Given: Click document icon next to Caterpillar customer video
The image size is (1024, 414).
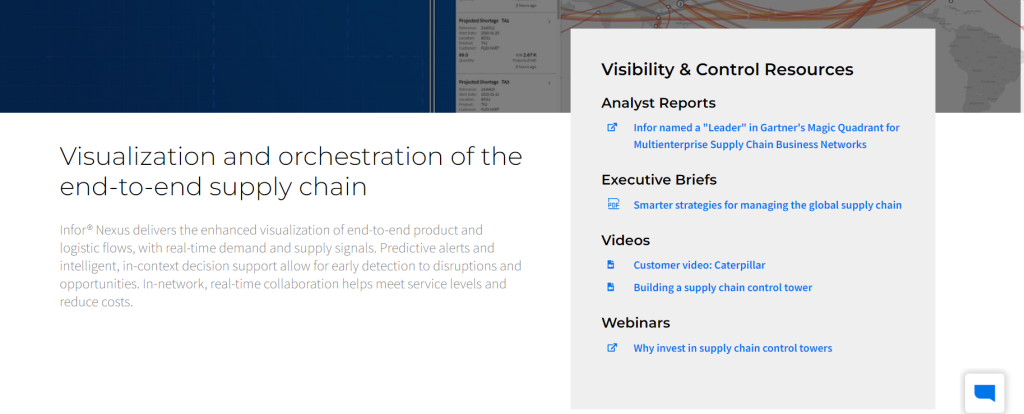Looking at the screenshot, I should click(x=611, y=264).
